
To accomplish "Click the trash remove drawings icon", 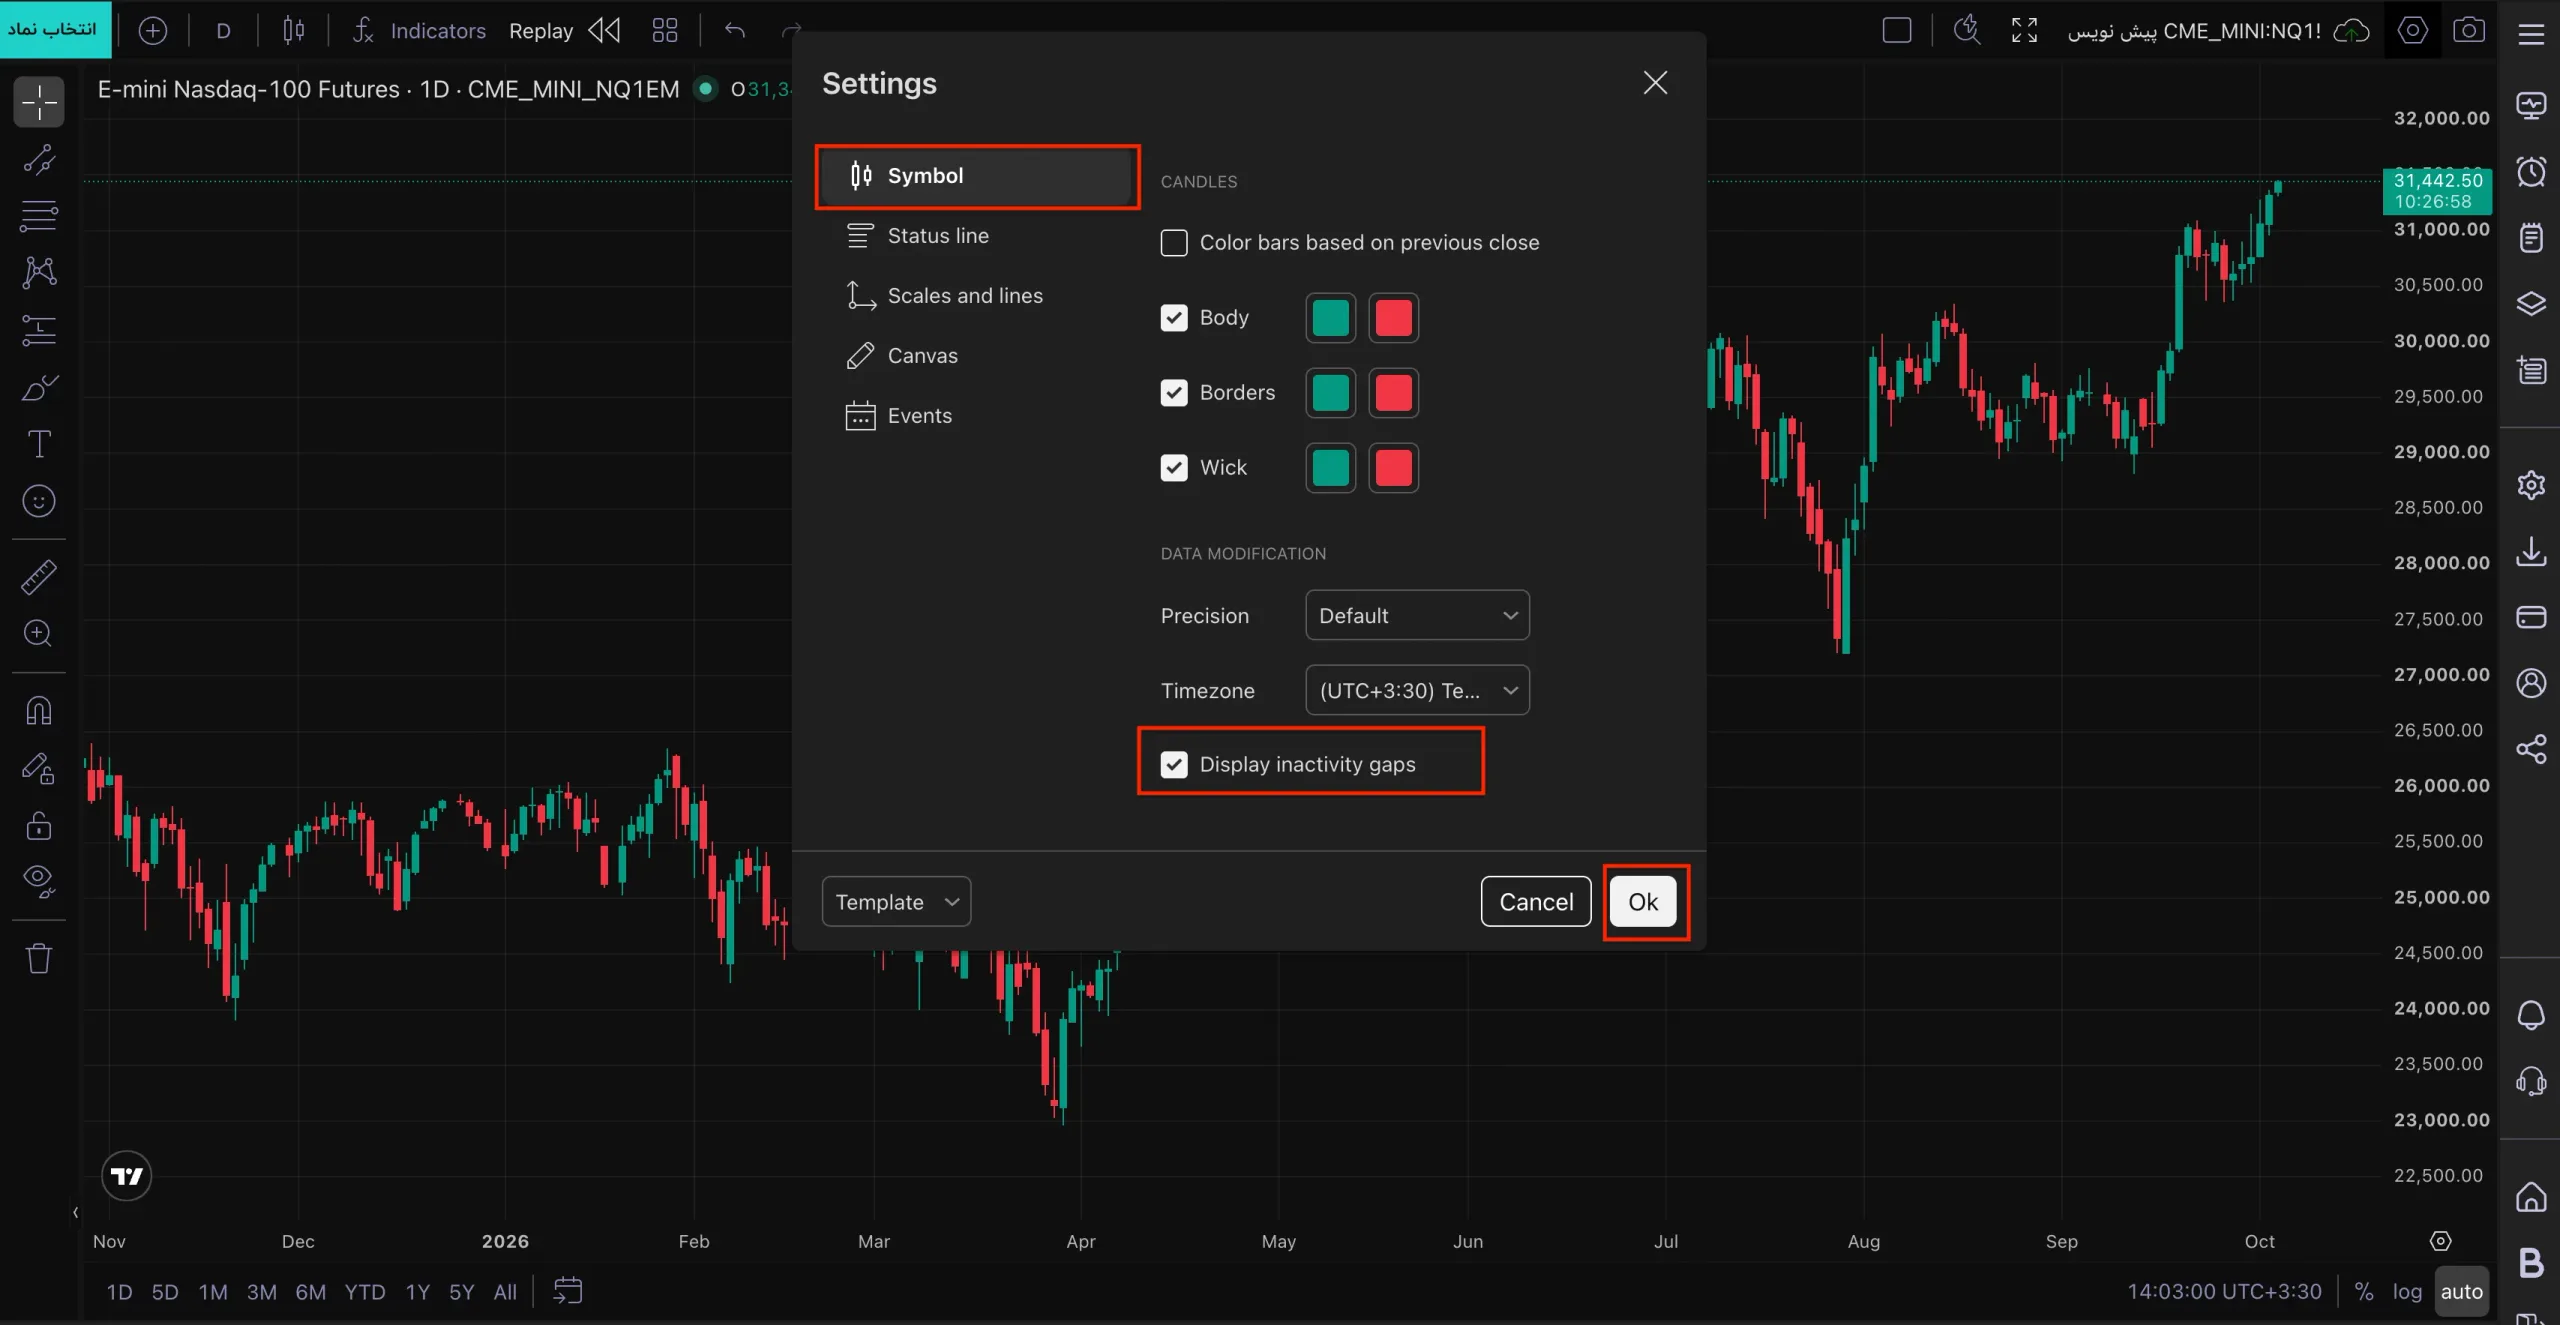I will click(x=39, y=958).
